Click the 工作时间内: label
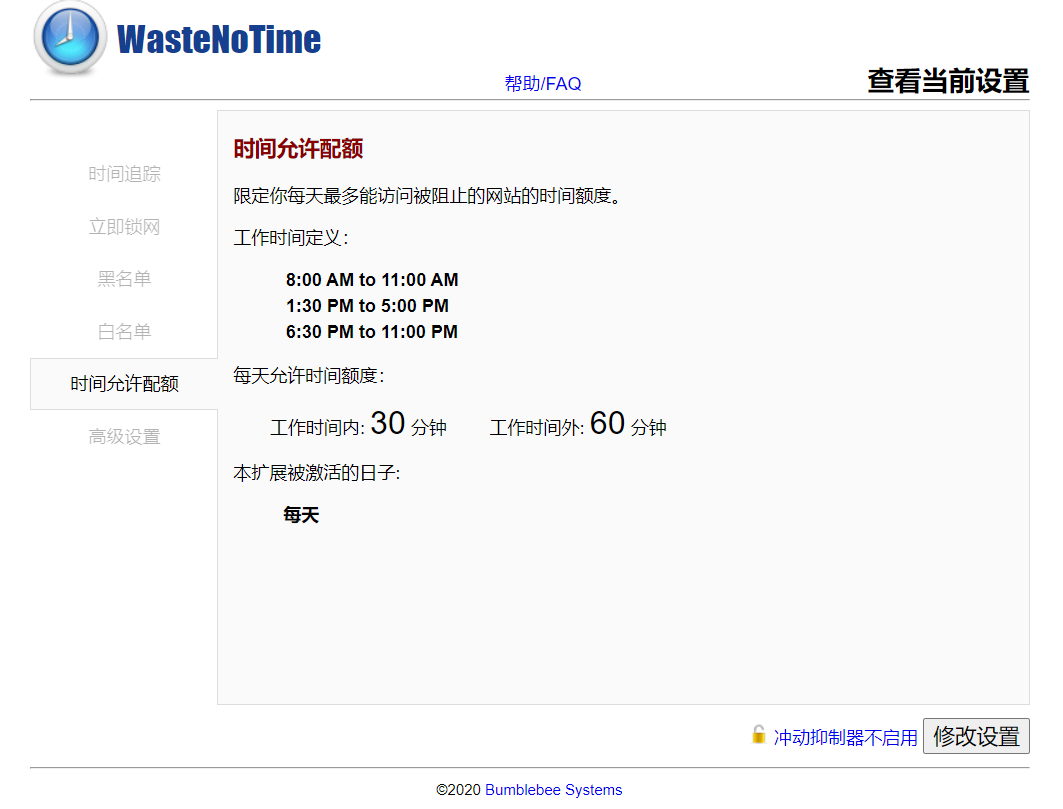 click(317, 428)
